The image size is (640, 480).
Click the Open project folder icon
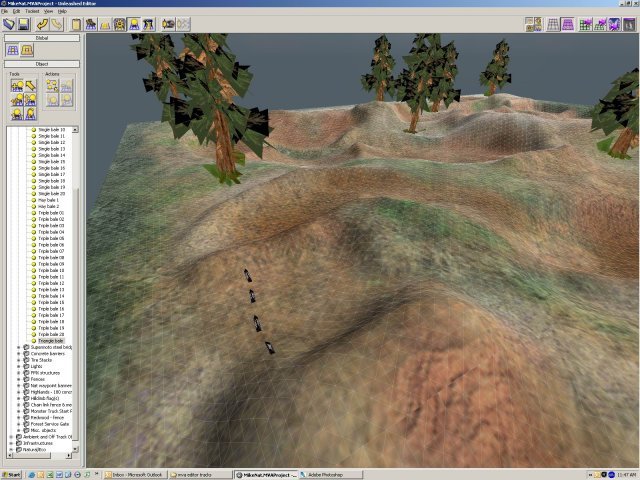pyautogui.click(x=8, y=23)
